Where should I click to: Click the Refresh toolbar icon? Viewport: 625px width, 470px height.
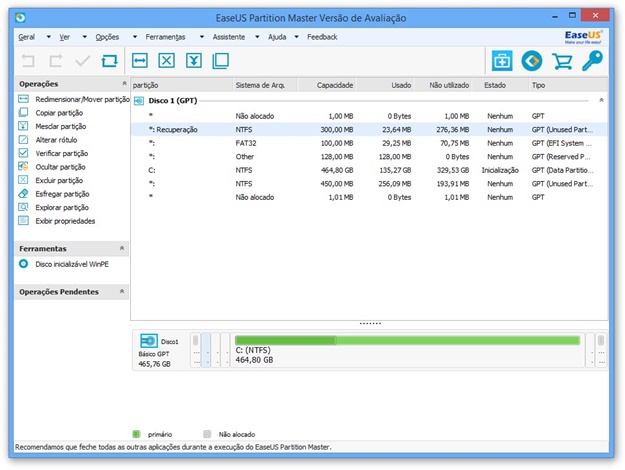pyautogui.click(x=110, y=61)
